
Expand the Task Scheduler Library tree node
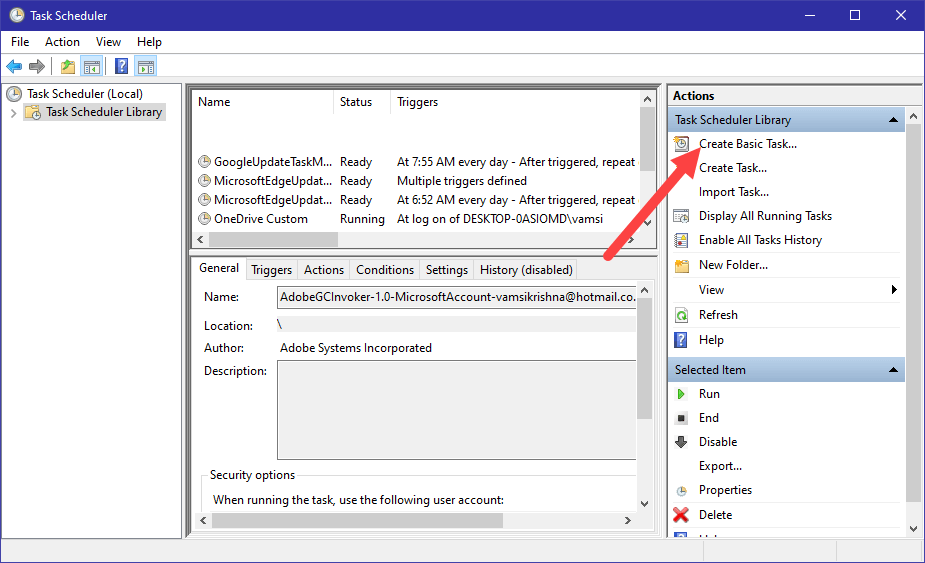pos(13,112)
